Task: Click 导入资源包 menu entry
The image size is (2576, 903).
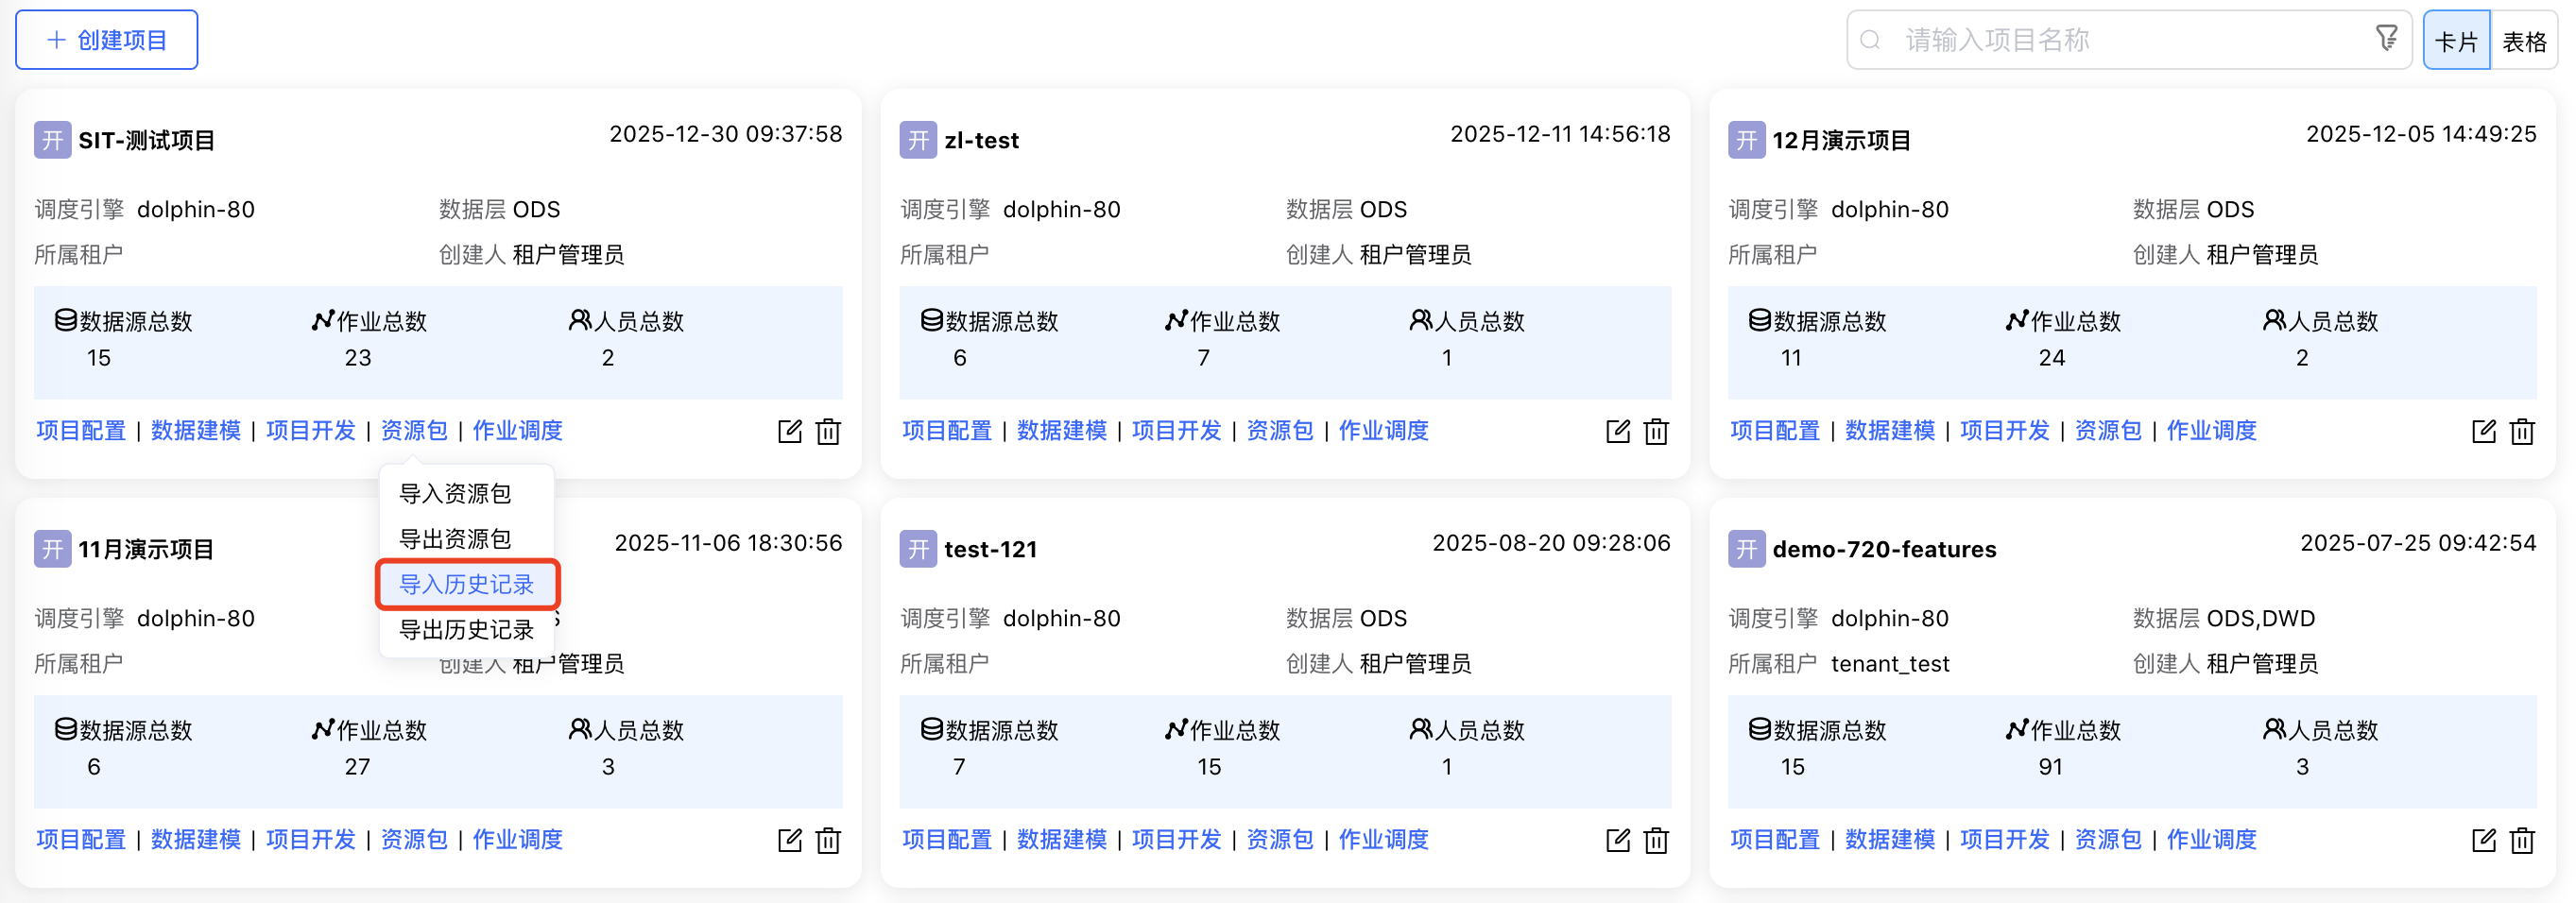Action: (x=455, y=494)
